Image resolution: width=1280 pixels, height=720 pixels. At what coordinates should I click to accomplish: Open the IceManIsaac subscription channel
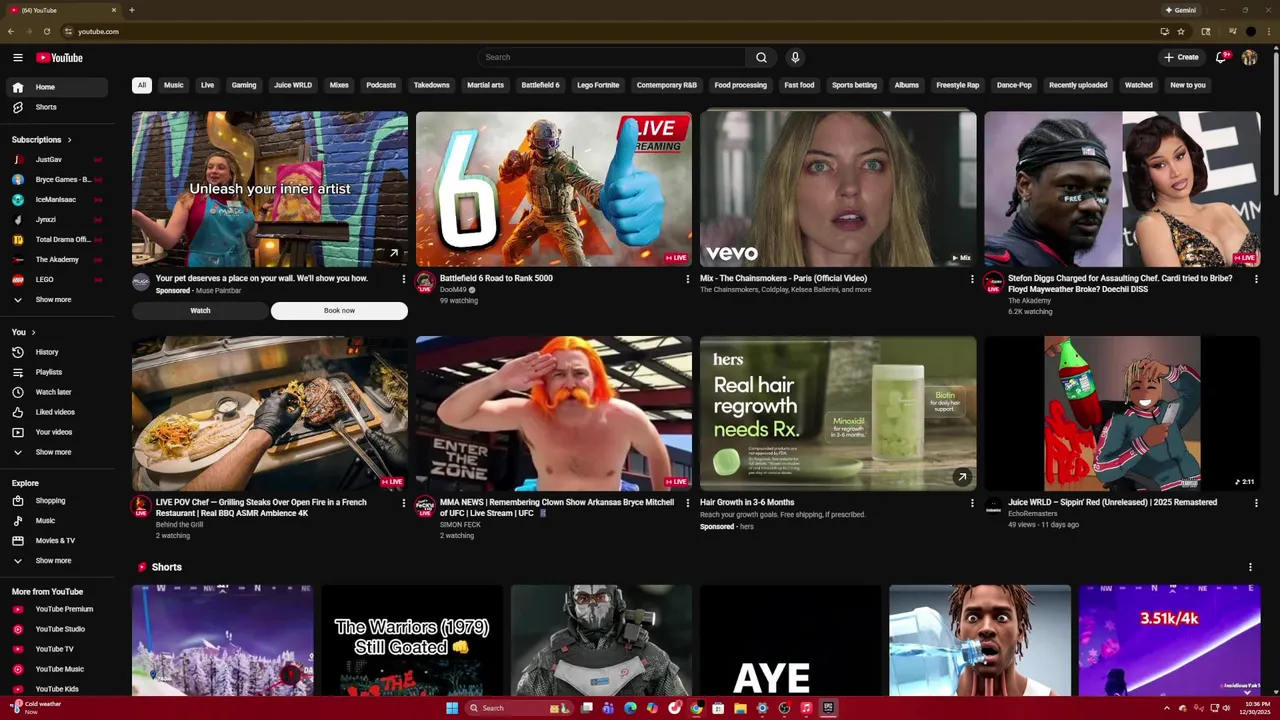(57, 200)
